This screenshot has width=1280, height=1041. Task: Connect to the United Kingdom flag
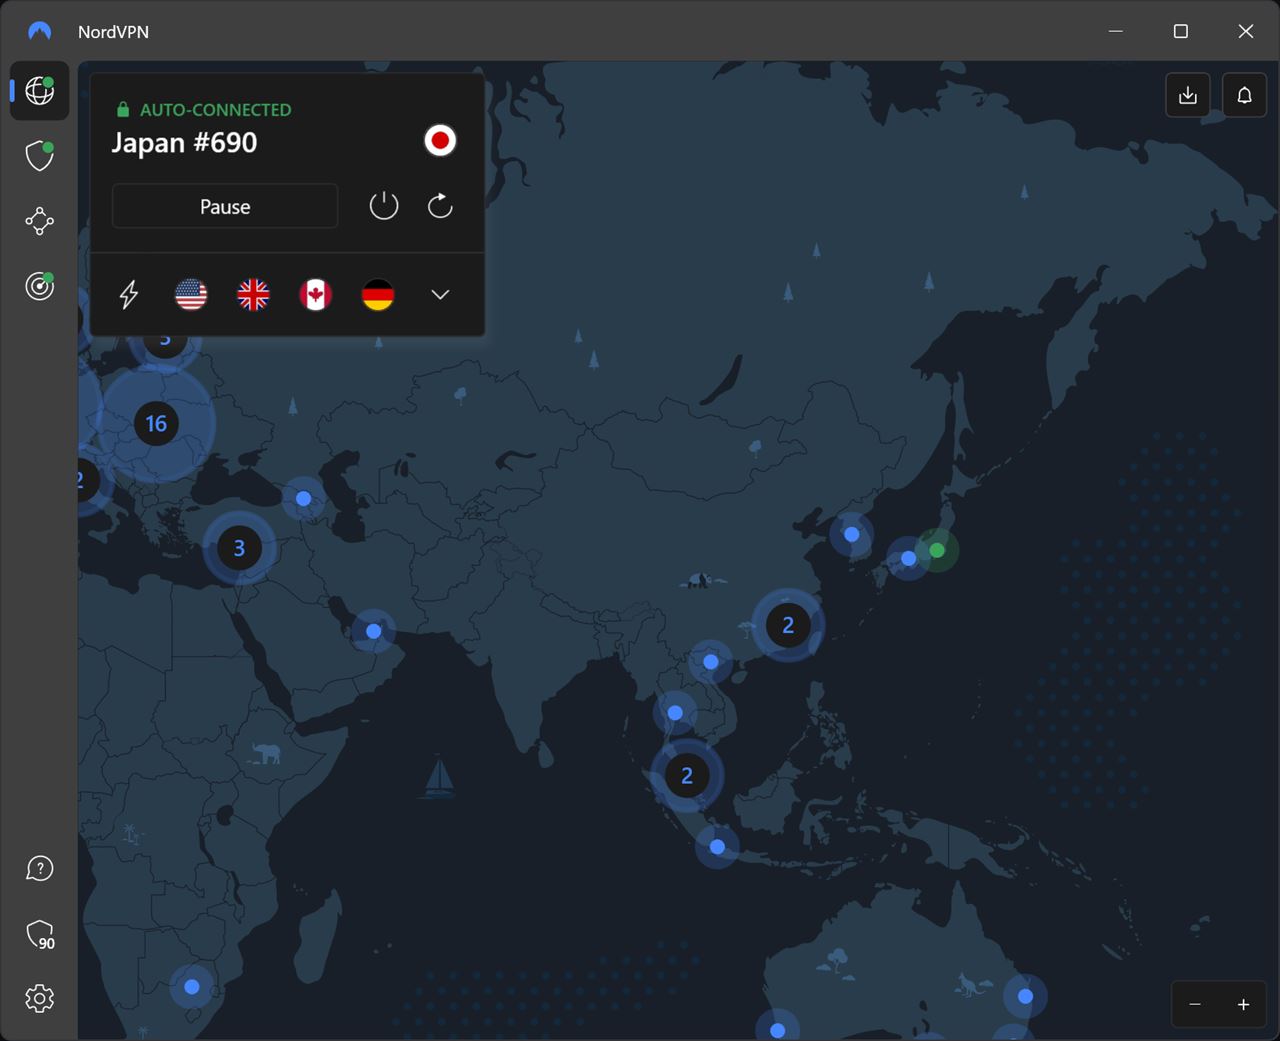[253, 294]
